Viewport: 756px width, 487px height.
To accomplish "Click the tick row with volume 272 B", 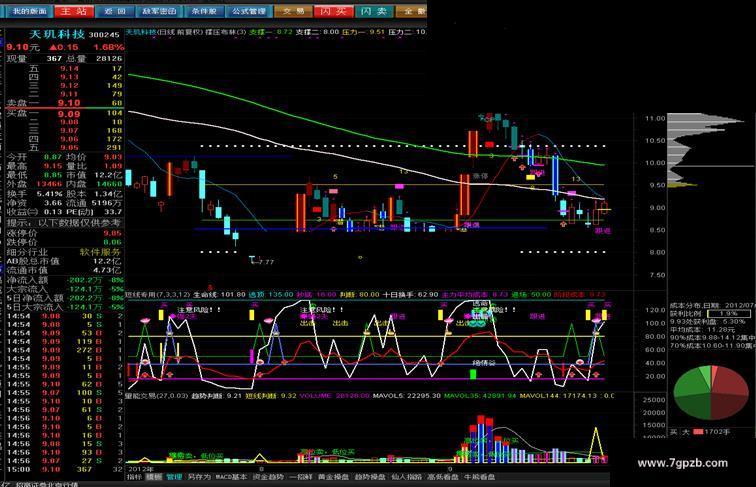I will (x=64, y=350).
